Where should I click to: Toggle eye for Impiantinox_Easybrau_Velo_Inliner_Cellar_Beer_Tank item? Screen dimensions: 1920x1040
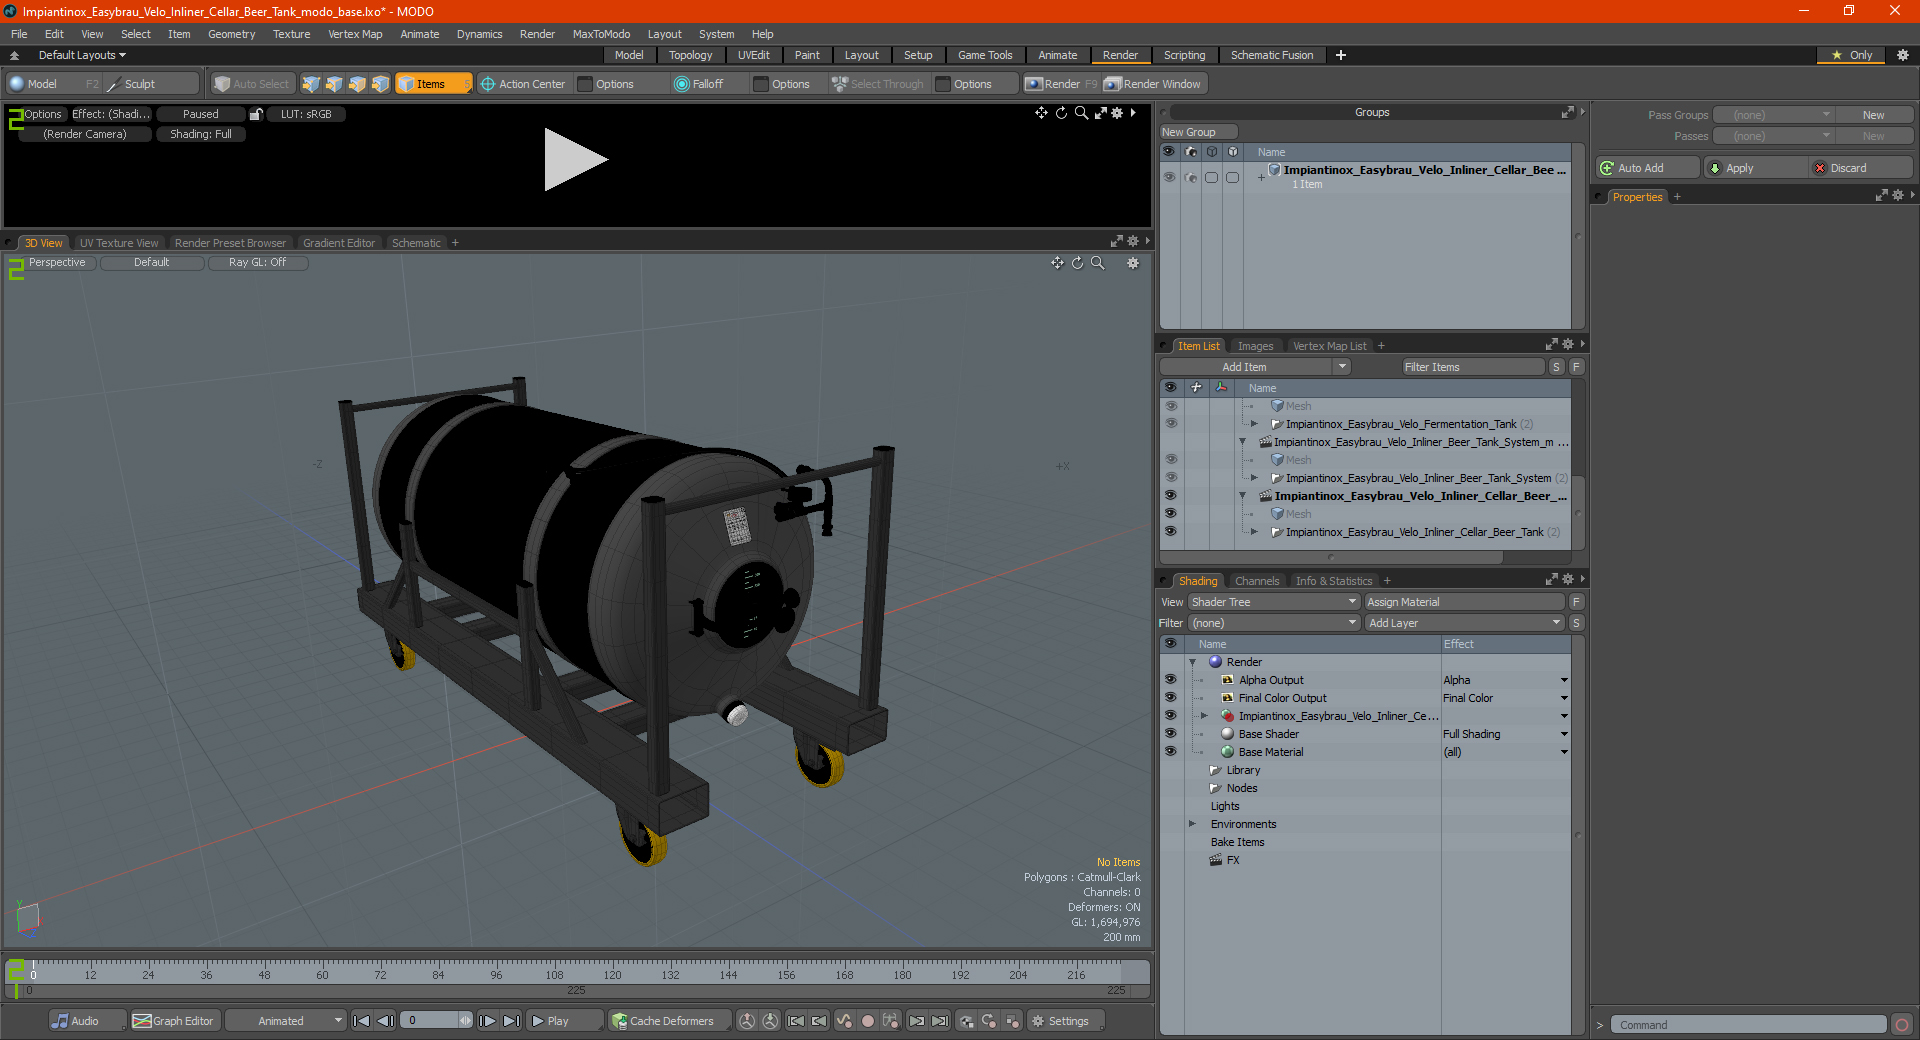coord(1170,532)
